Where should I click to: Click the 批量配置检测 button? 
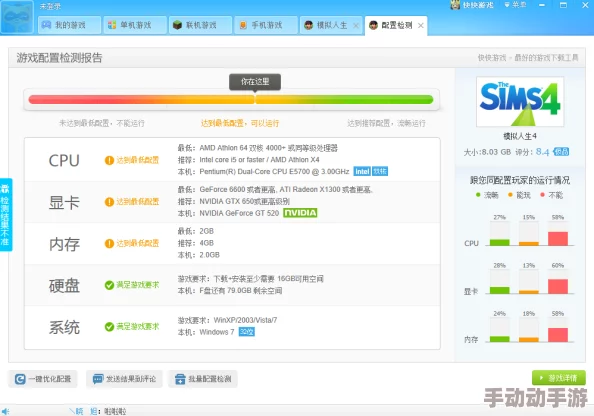pyautogui.click(x=203, y=379)
